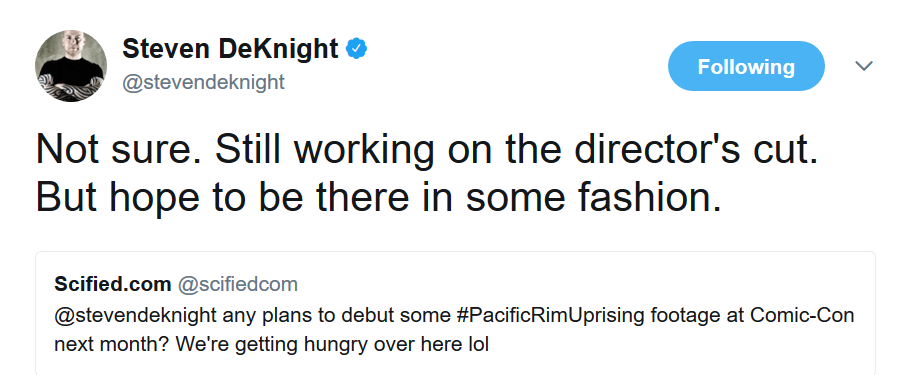
Task: Visit the @stevendeknight handle below the name
Action: [203, 82]
